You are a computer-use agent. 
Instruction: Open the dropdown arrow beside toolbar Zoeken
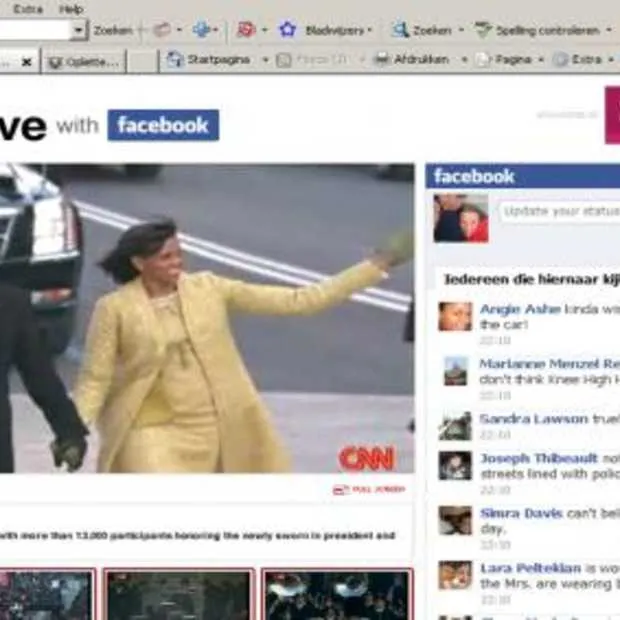tap(461, 30)
